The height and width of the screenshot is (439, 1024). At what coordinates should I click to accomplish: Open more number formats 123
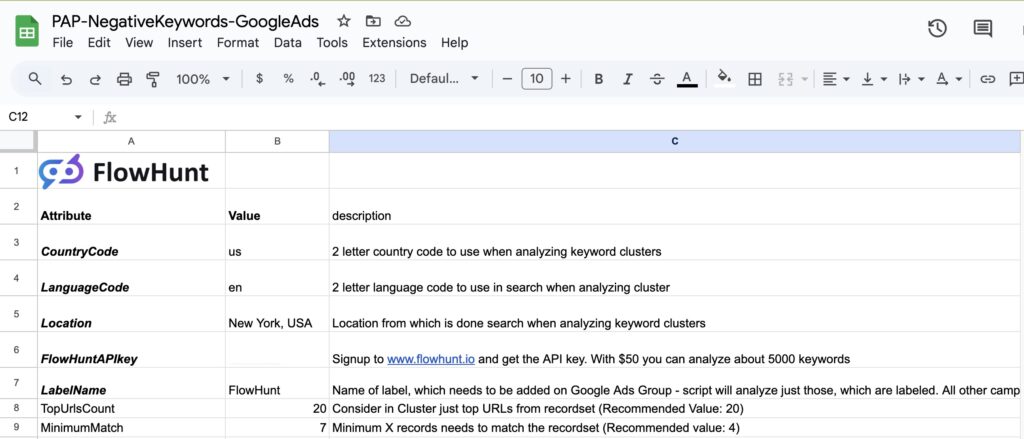pos(377,78)
